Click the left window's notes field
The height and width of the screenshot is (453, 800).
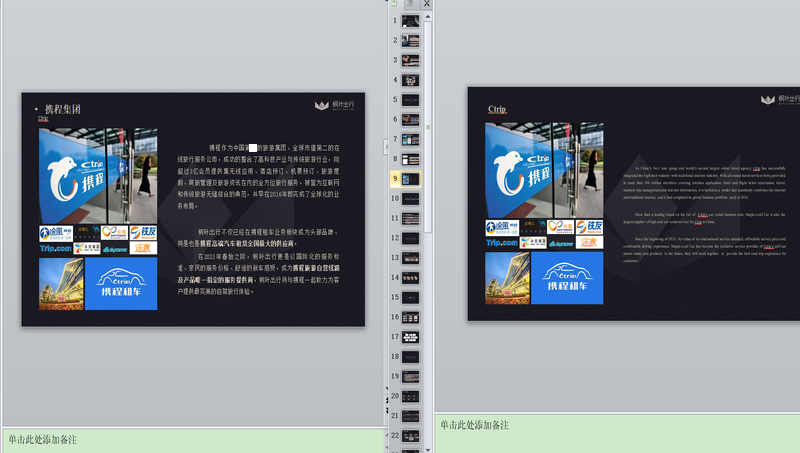coord(193,440)
